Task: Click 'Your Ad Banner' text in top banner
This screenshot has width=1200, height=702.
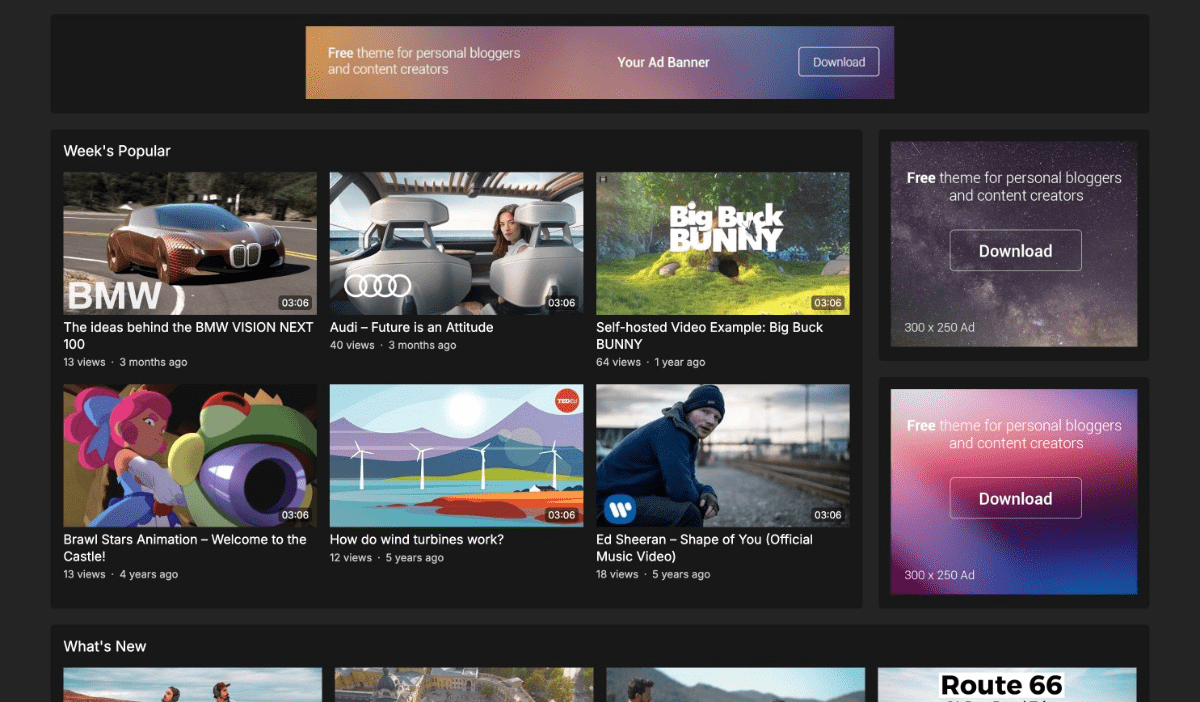Action: (x=663, y=62)
